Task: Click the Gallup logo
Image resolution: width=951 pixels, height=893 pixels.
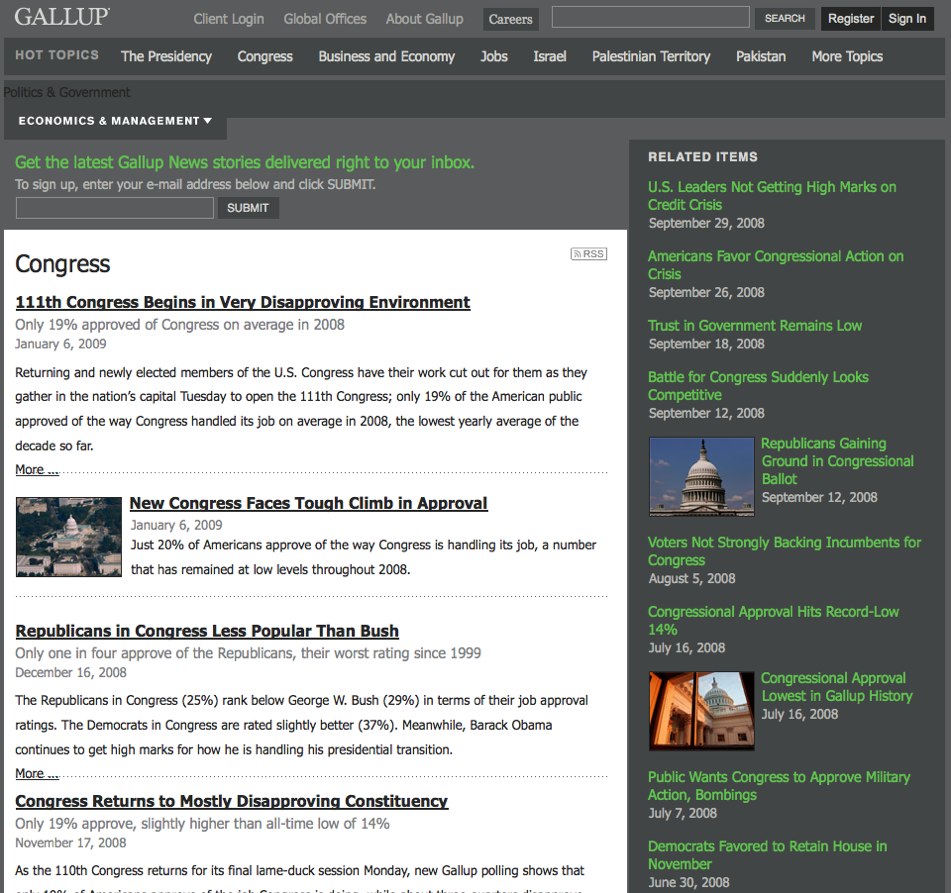Action: pos(62,17)
